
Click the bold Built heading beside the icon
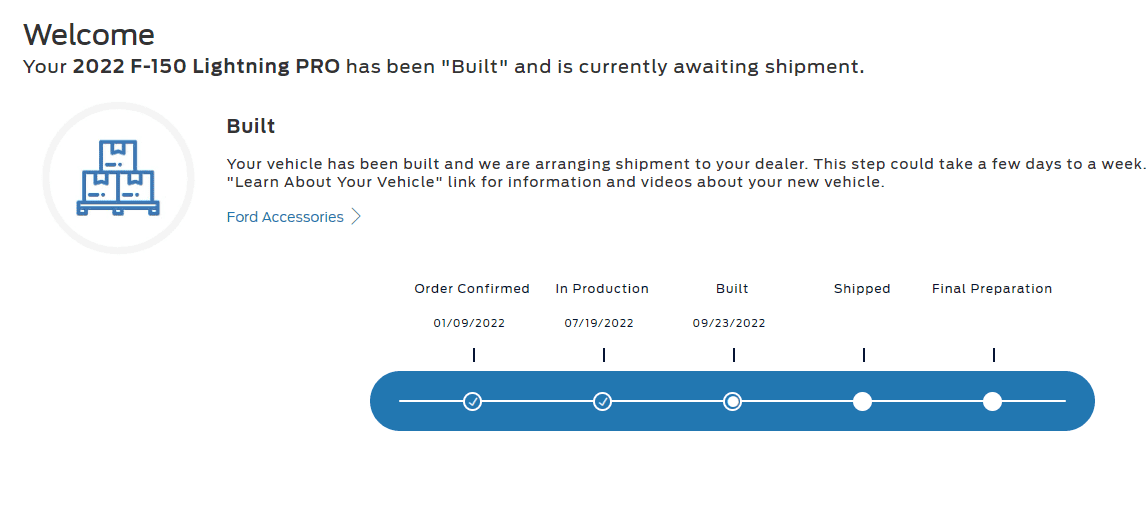(251, 127)
